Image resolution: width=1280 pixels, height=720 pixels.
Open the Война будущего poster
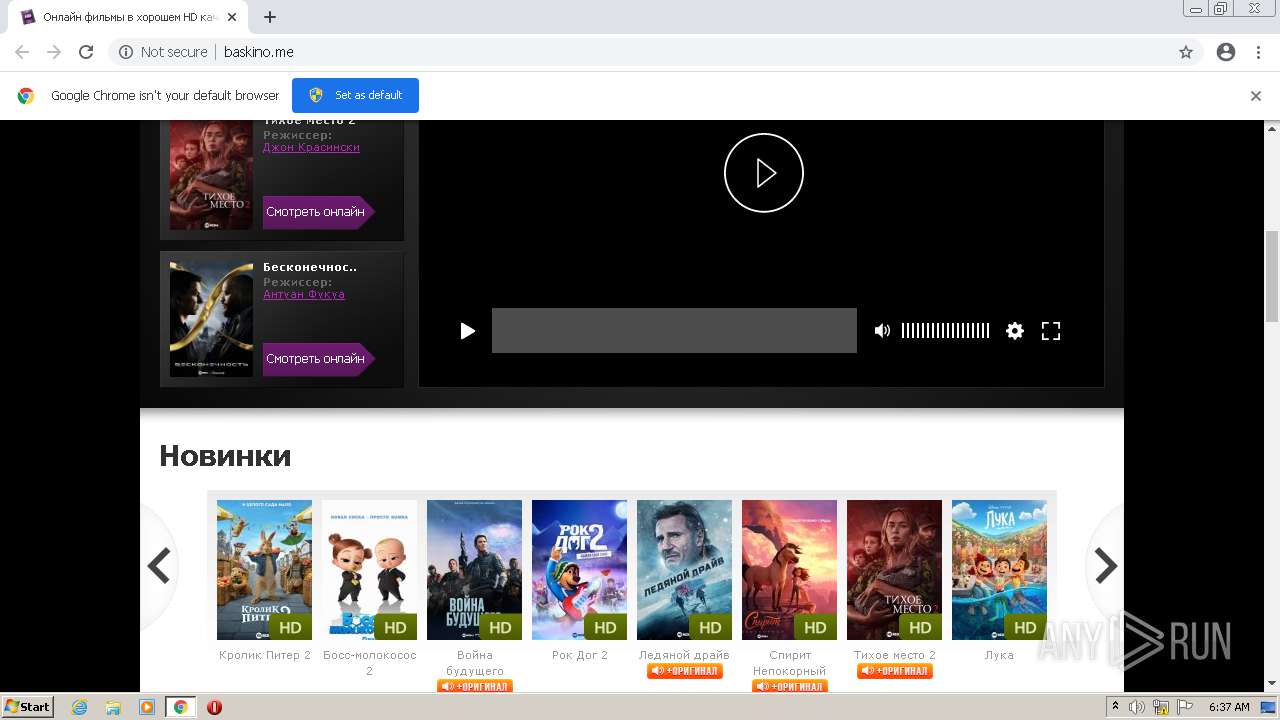(x=474, y=570)
